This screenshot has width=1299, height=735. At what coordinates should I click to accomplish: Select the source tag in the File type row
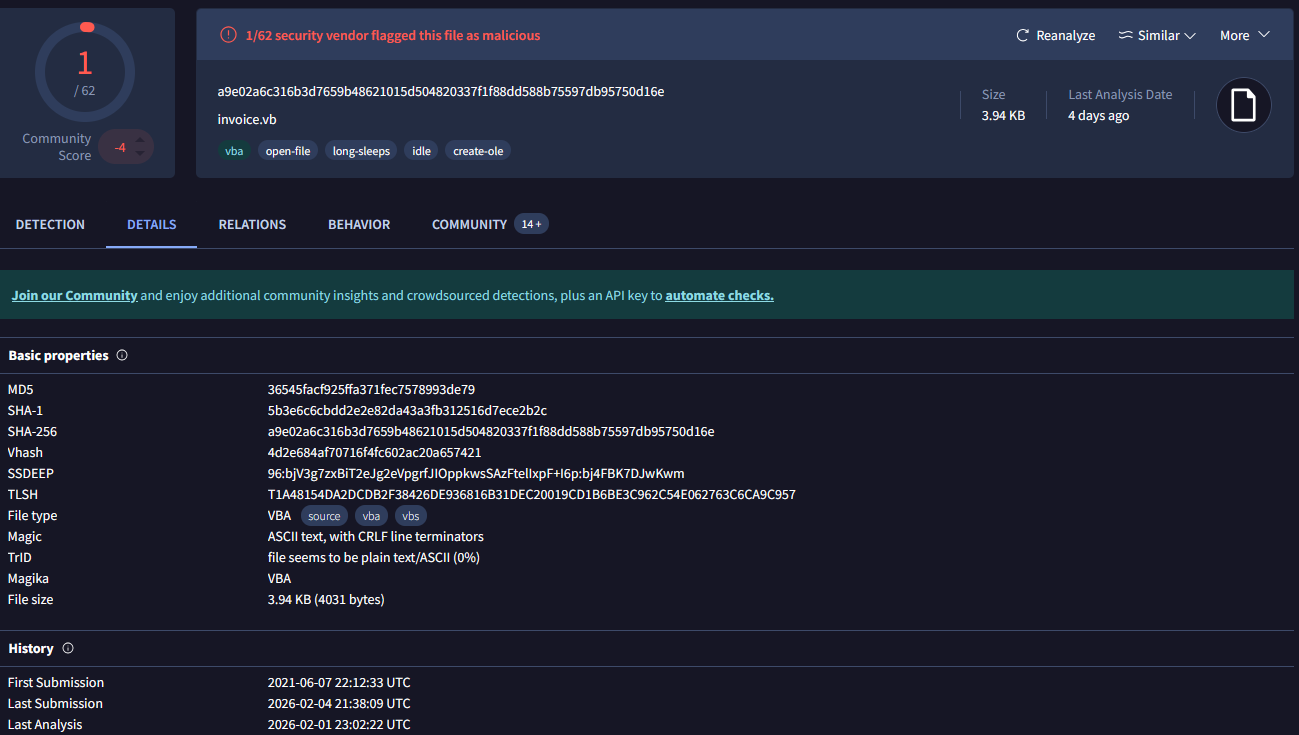324,516
